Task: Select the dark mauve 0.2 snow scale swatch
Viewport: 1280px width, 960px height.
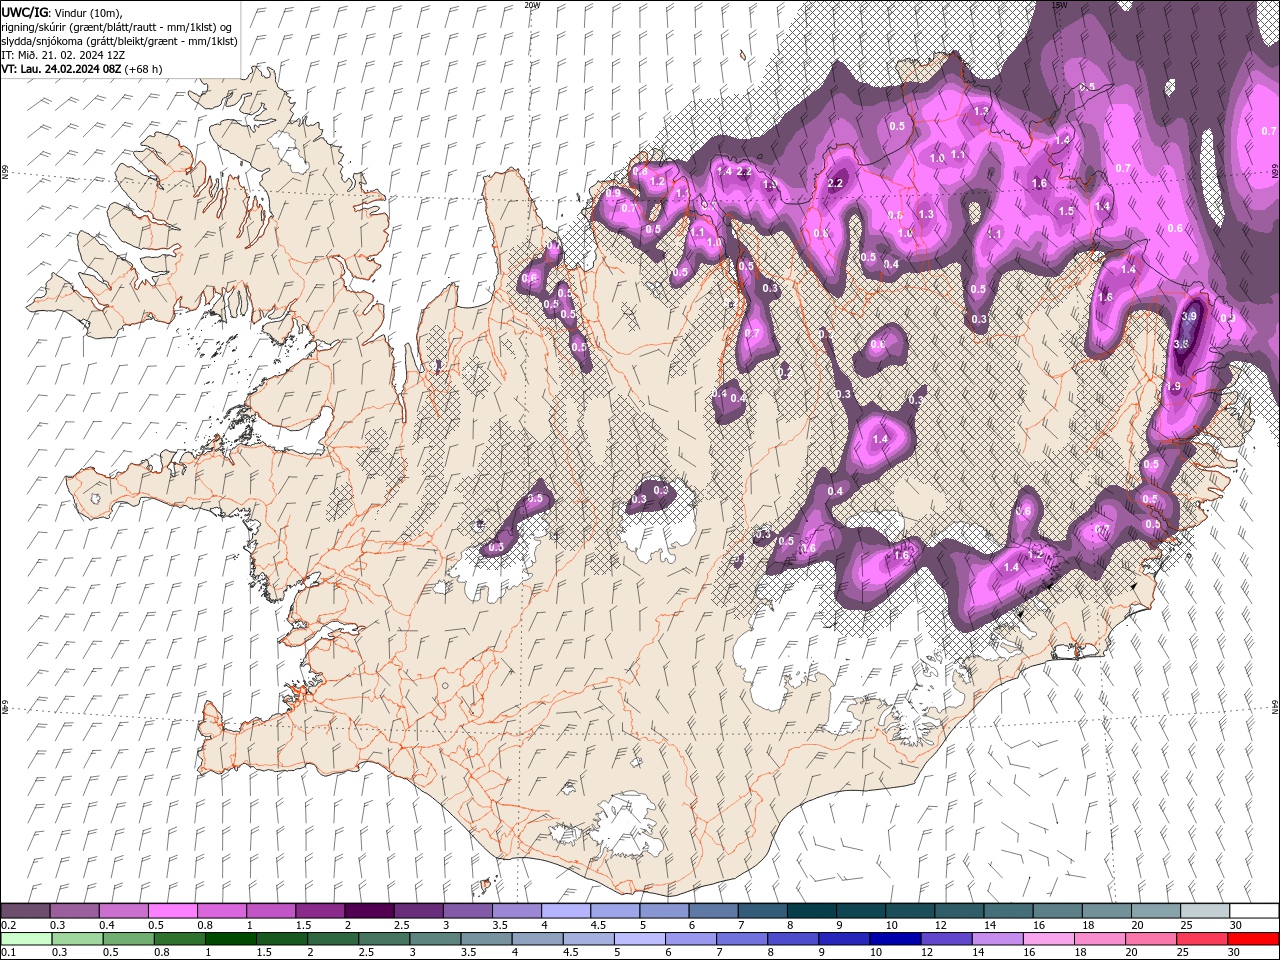Action: pyautogui.click(x=25, y=911)
